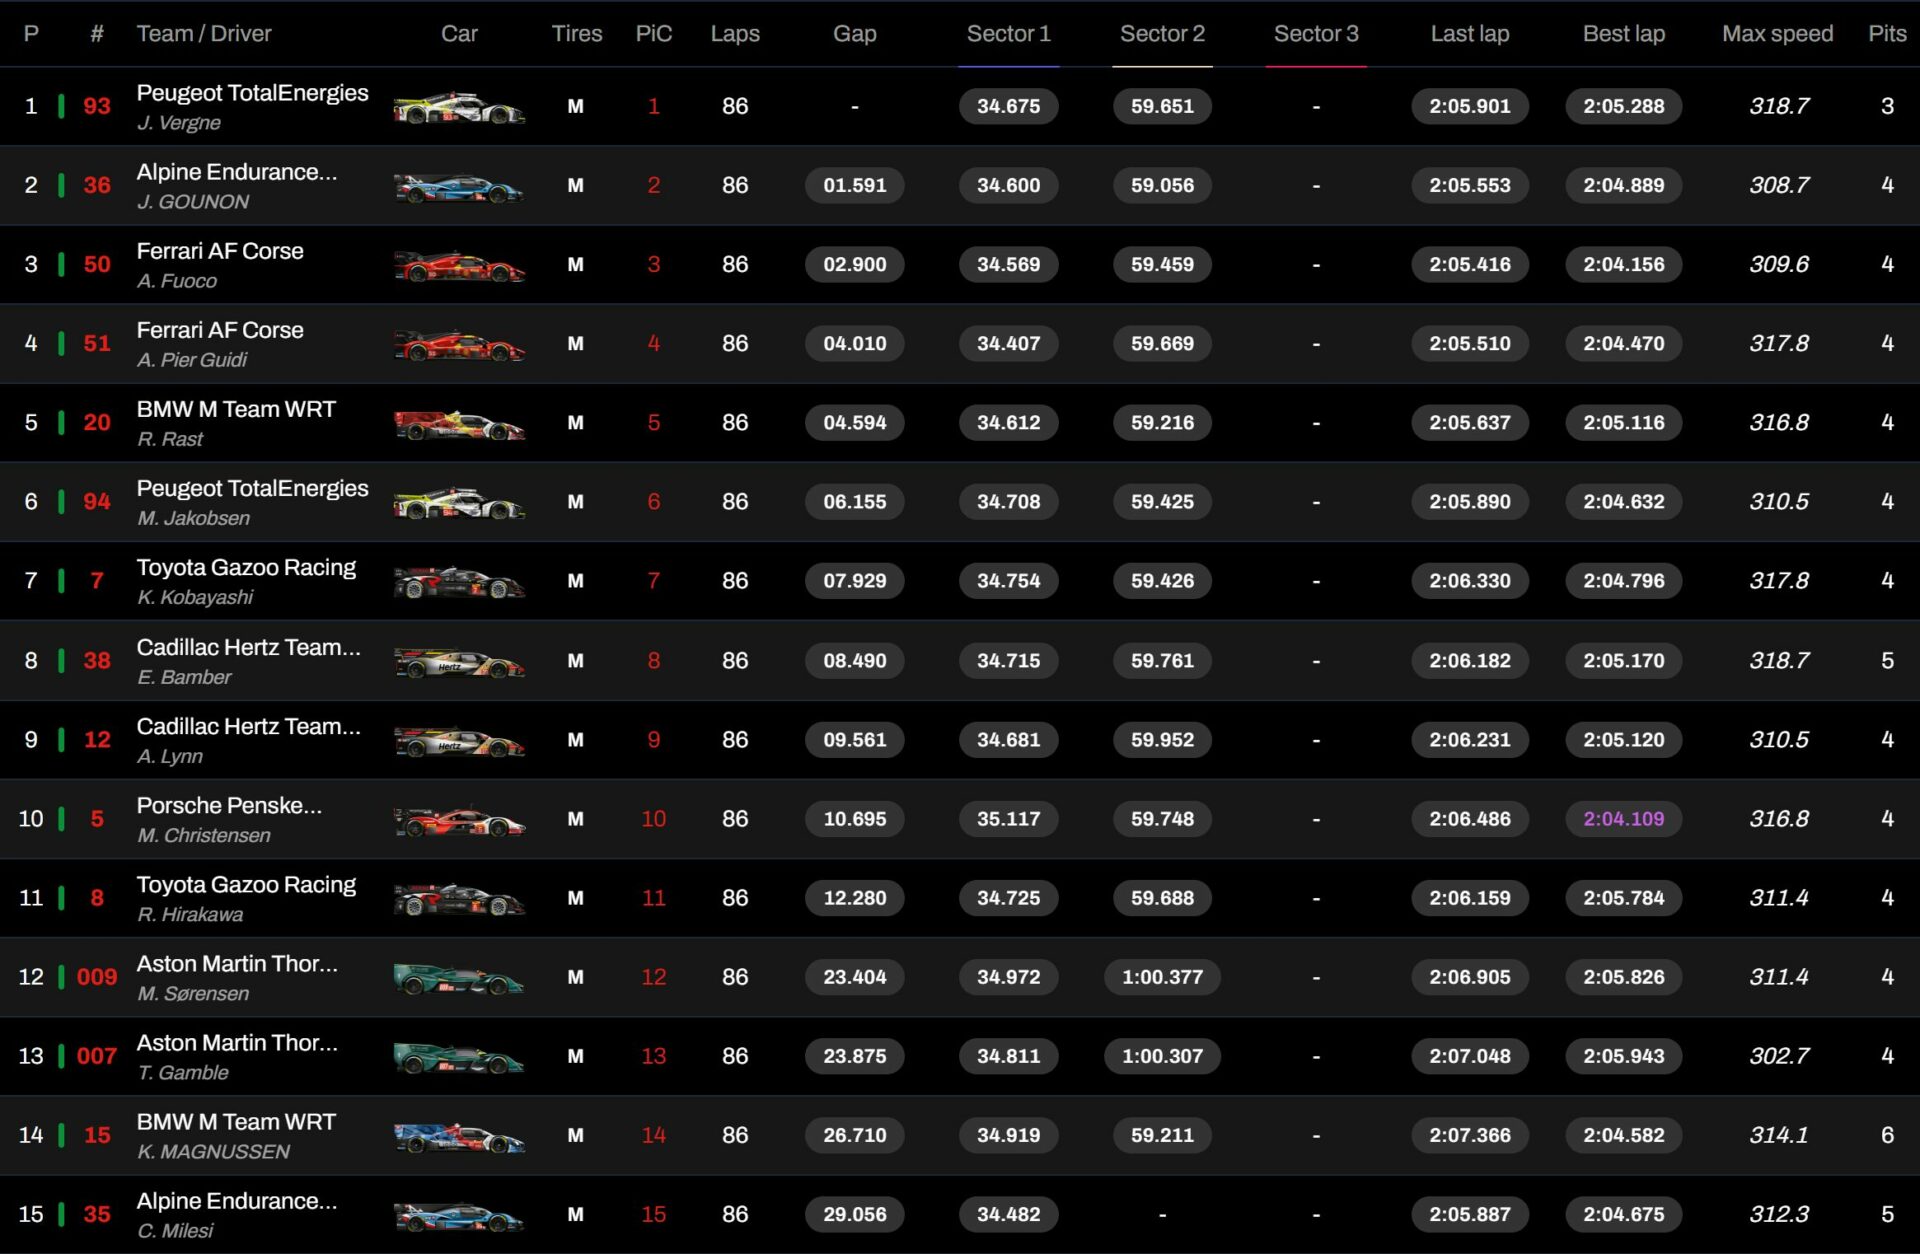Select driver J. GOUNON name
This screenshot has height=1254, width=1920.
click(x=193, y=202)
